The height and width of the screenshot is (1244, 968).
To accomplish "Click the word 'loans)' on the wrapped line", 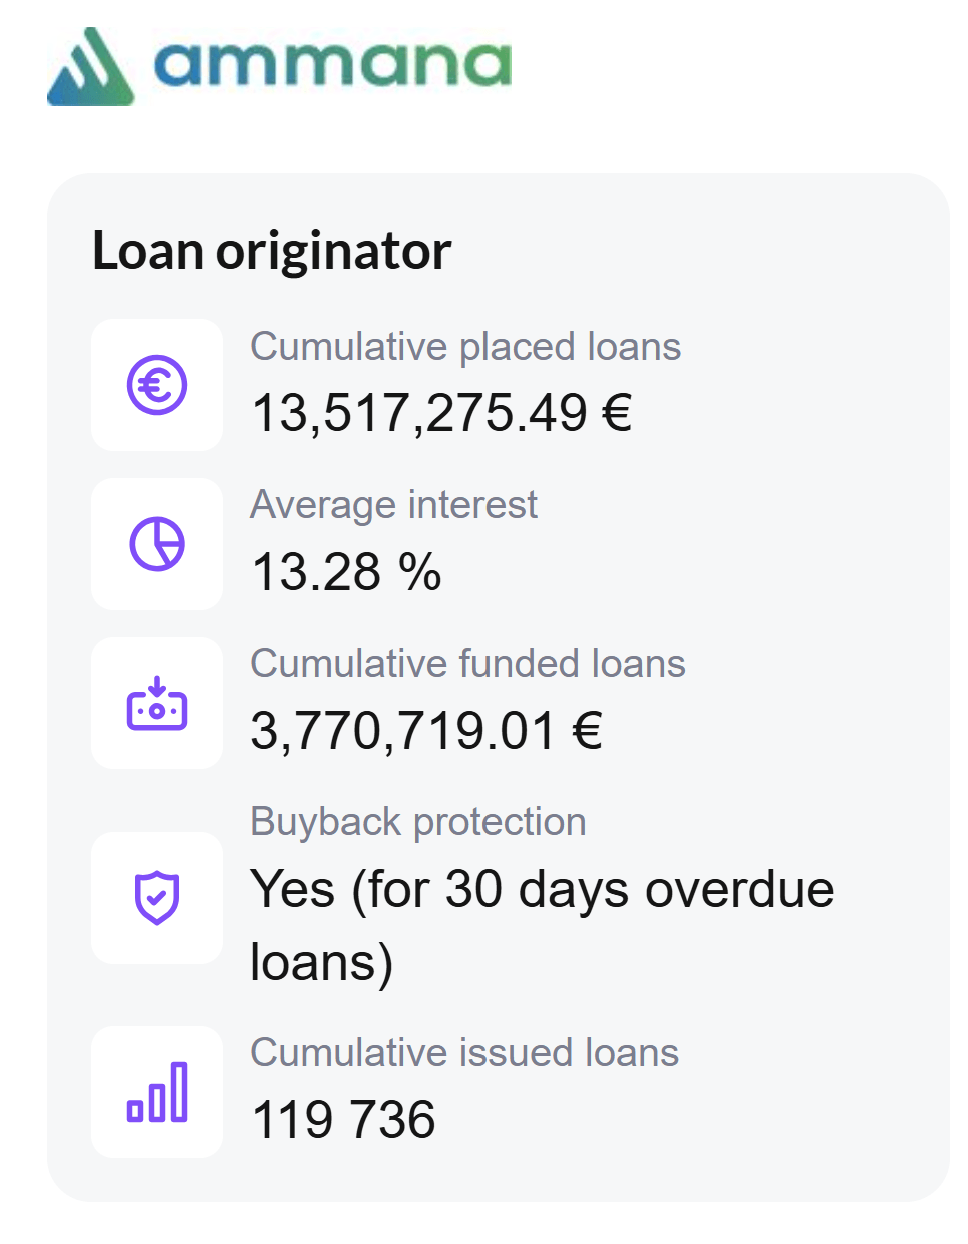I will pos(321,962).
